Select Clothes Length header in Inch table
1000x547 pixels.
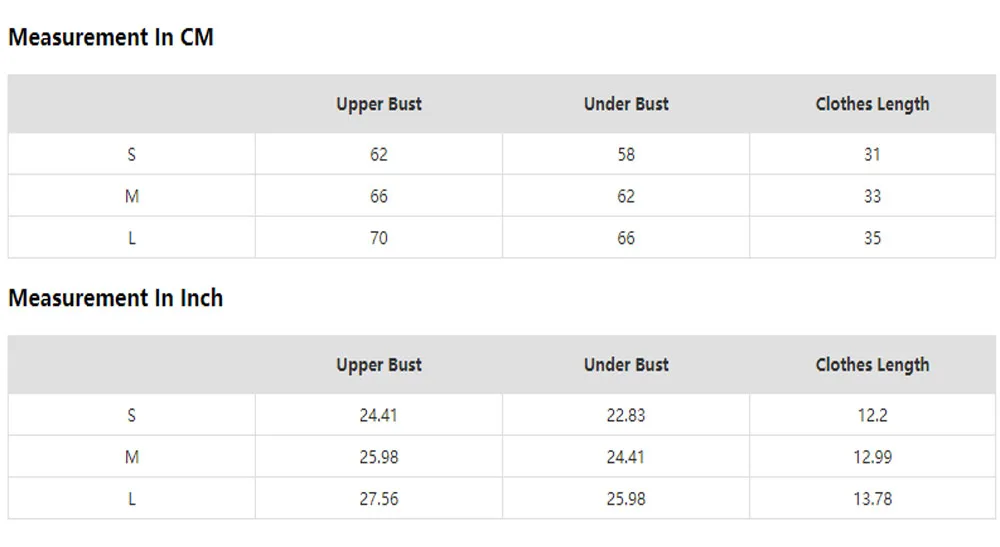pyautogui.click(x=872, y=365)
